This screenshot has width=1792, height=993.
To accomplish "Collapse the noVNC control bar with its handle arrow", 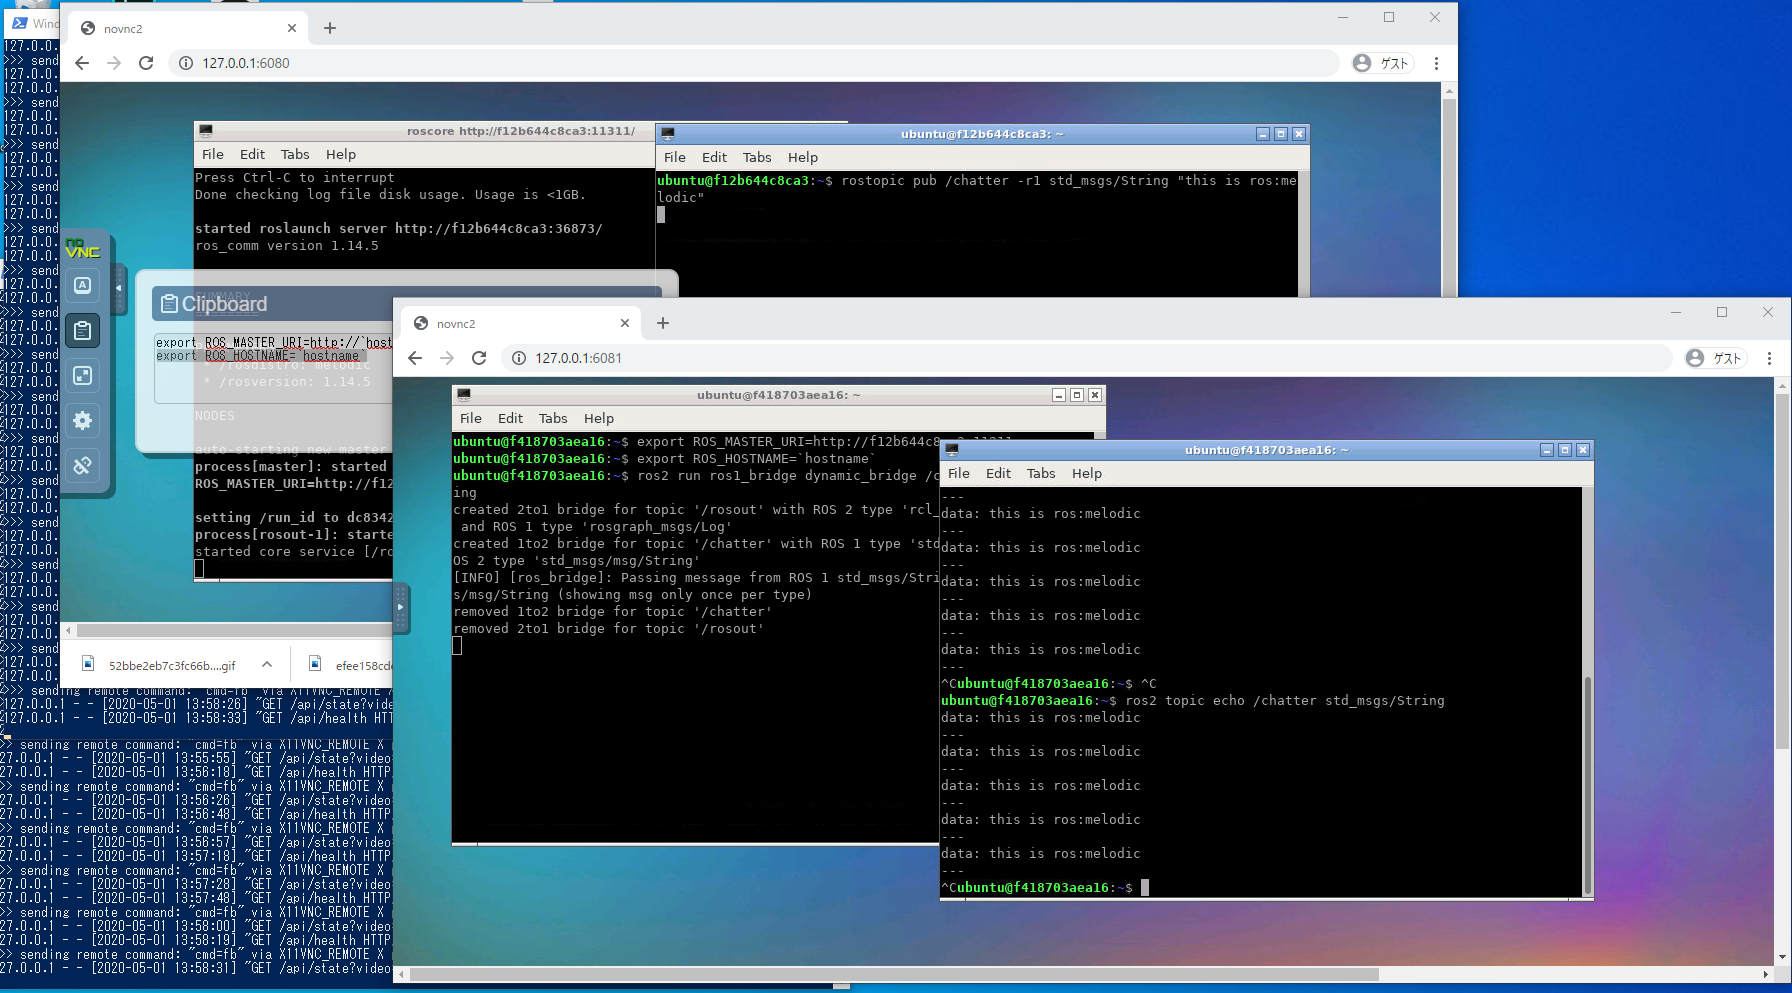I will (x=119, y=287).
